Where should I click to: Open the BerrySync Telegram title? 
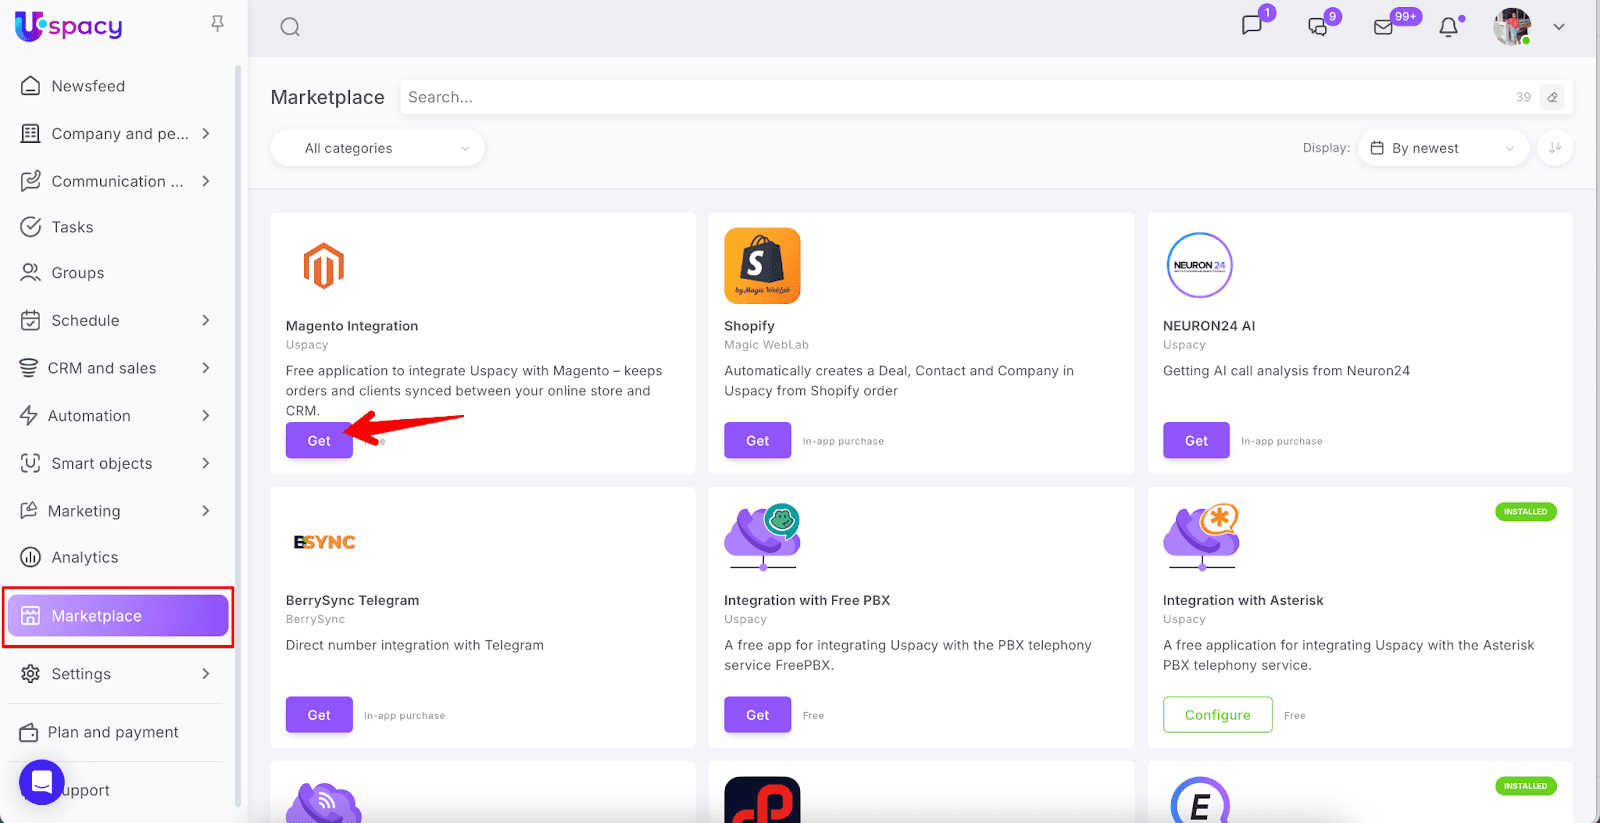pos(352,601)
